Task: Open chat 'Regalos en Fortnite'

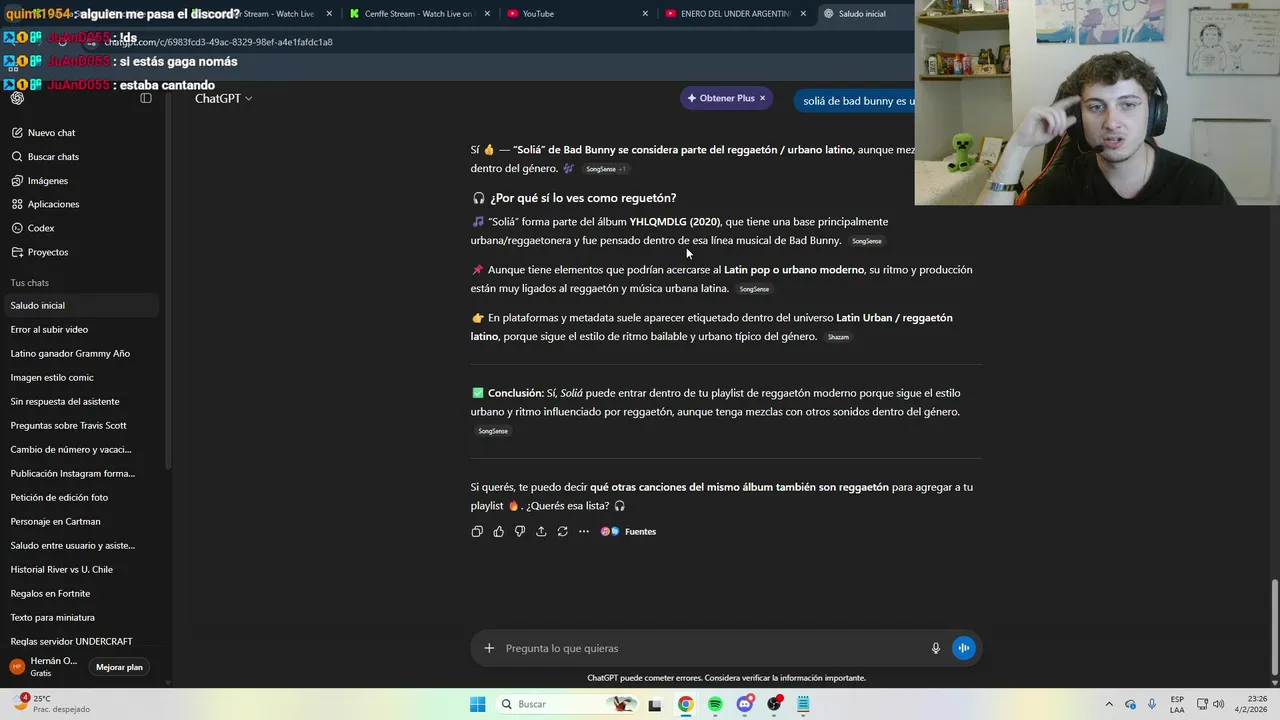Action: coord(80,593)
